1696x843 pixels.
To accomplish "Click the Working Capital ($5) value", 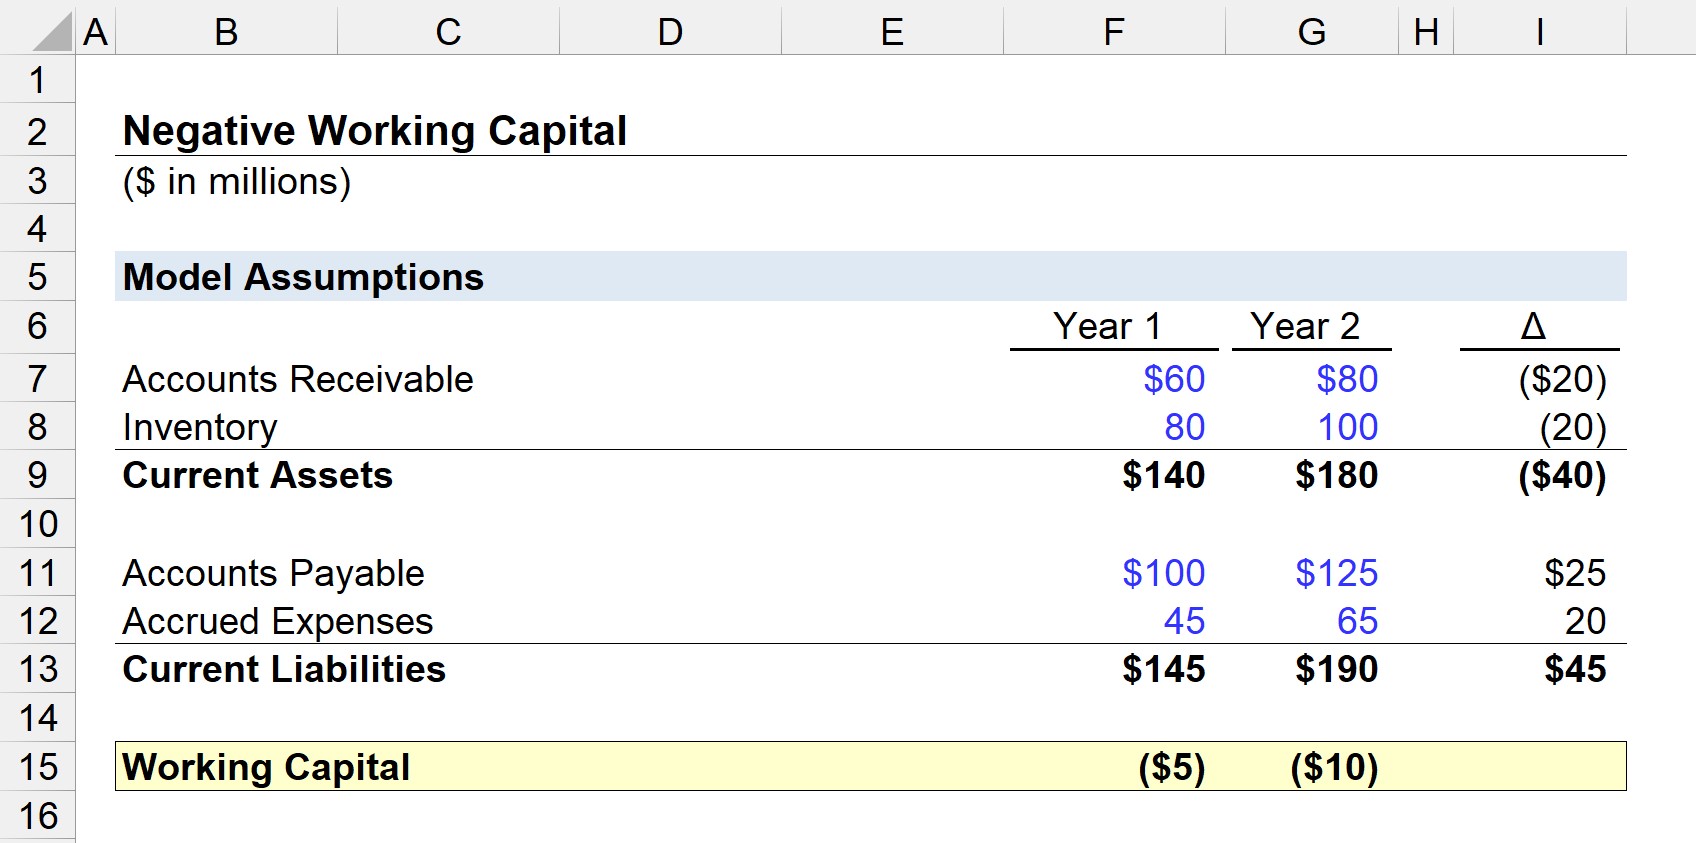I will 1169,767.
